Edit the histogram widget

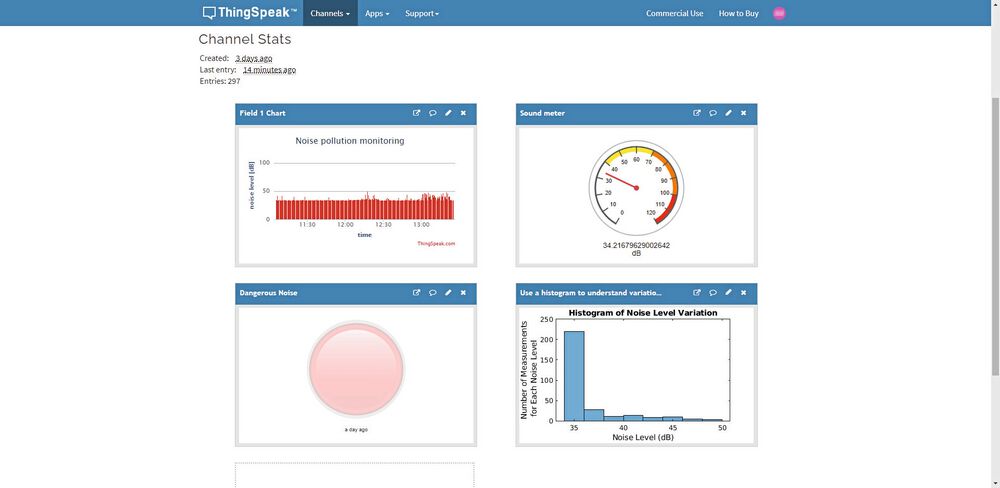[x=728, y=293]
